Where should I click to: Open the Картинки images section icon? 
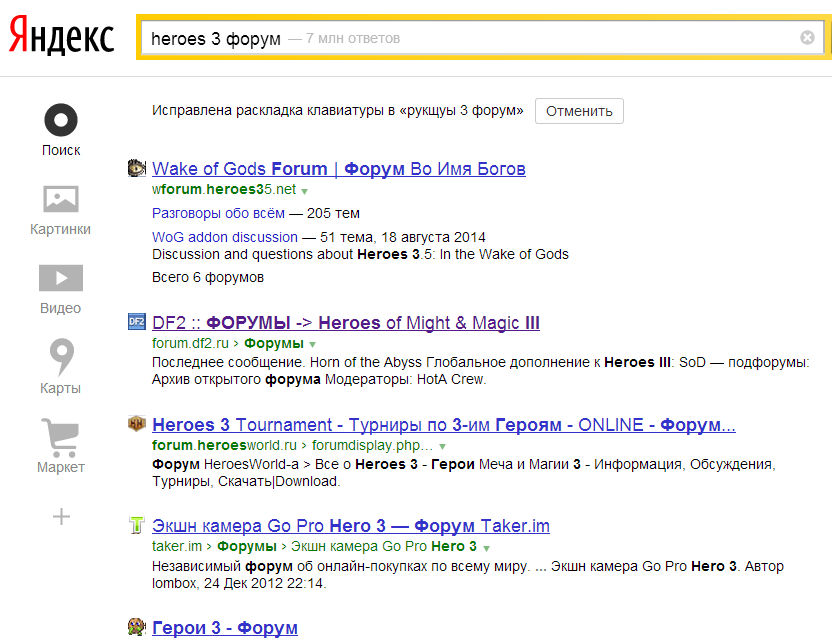click(x=61, y=199)
